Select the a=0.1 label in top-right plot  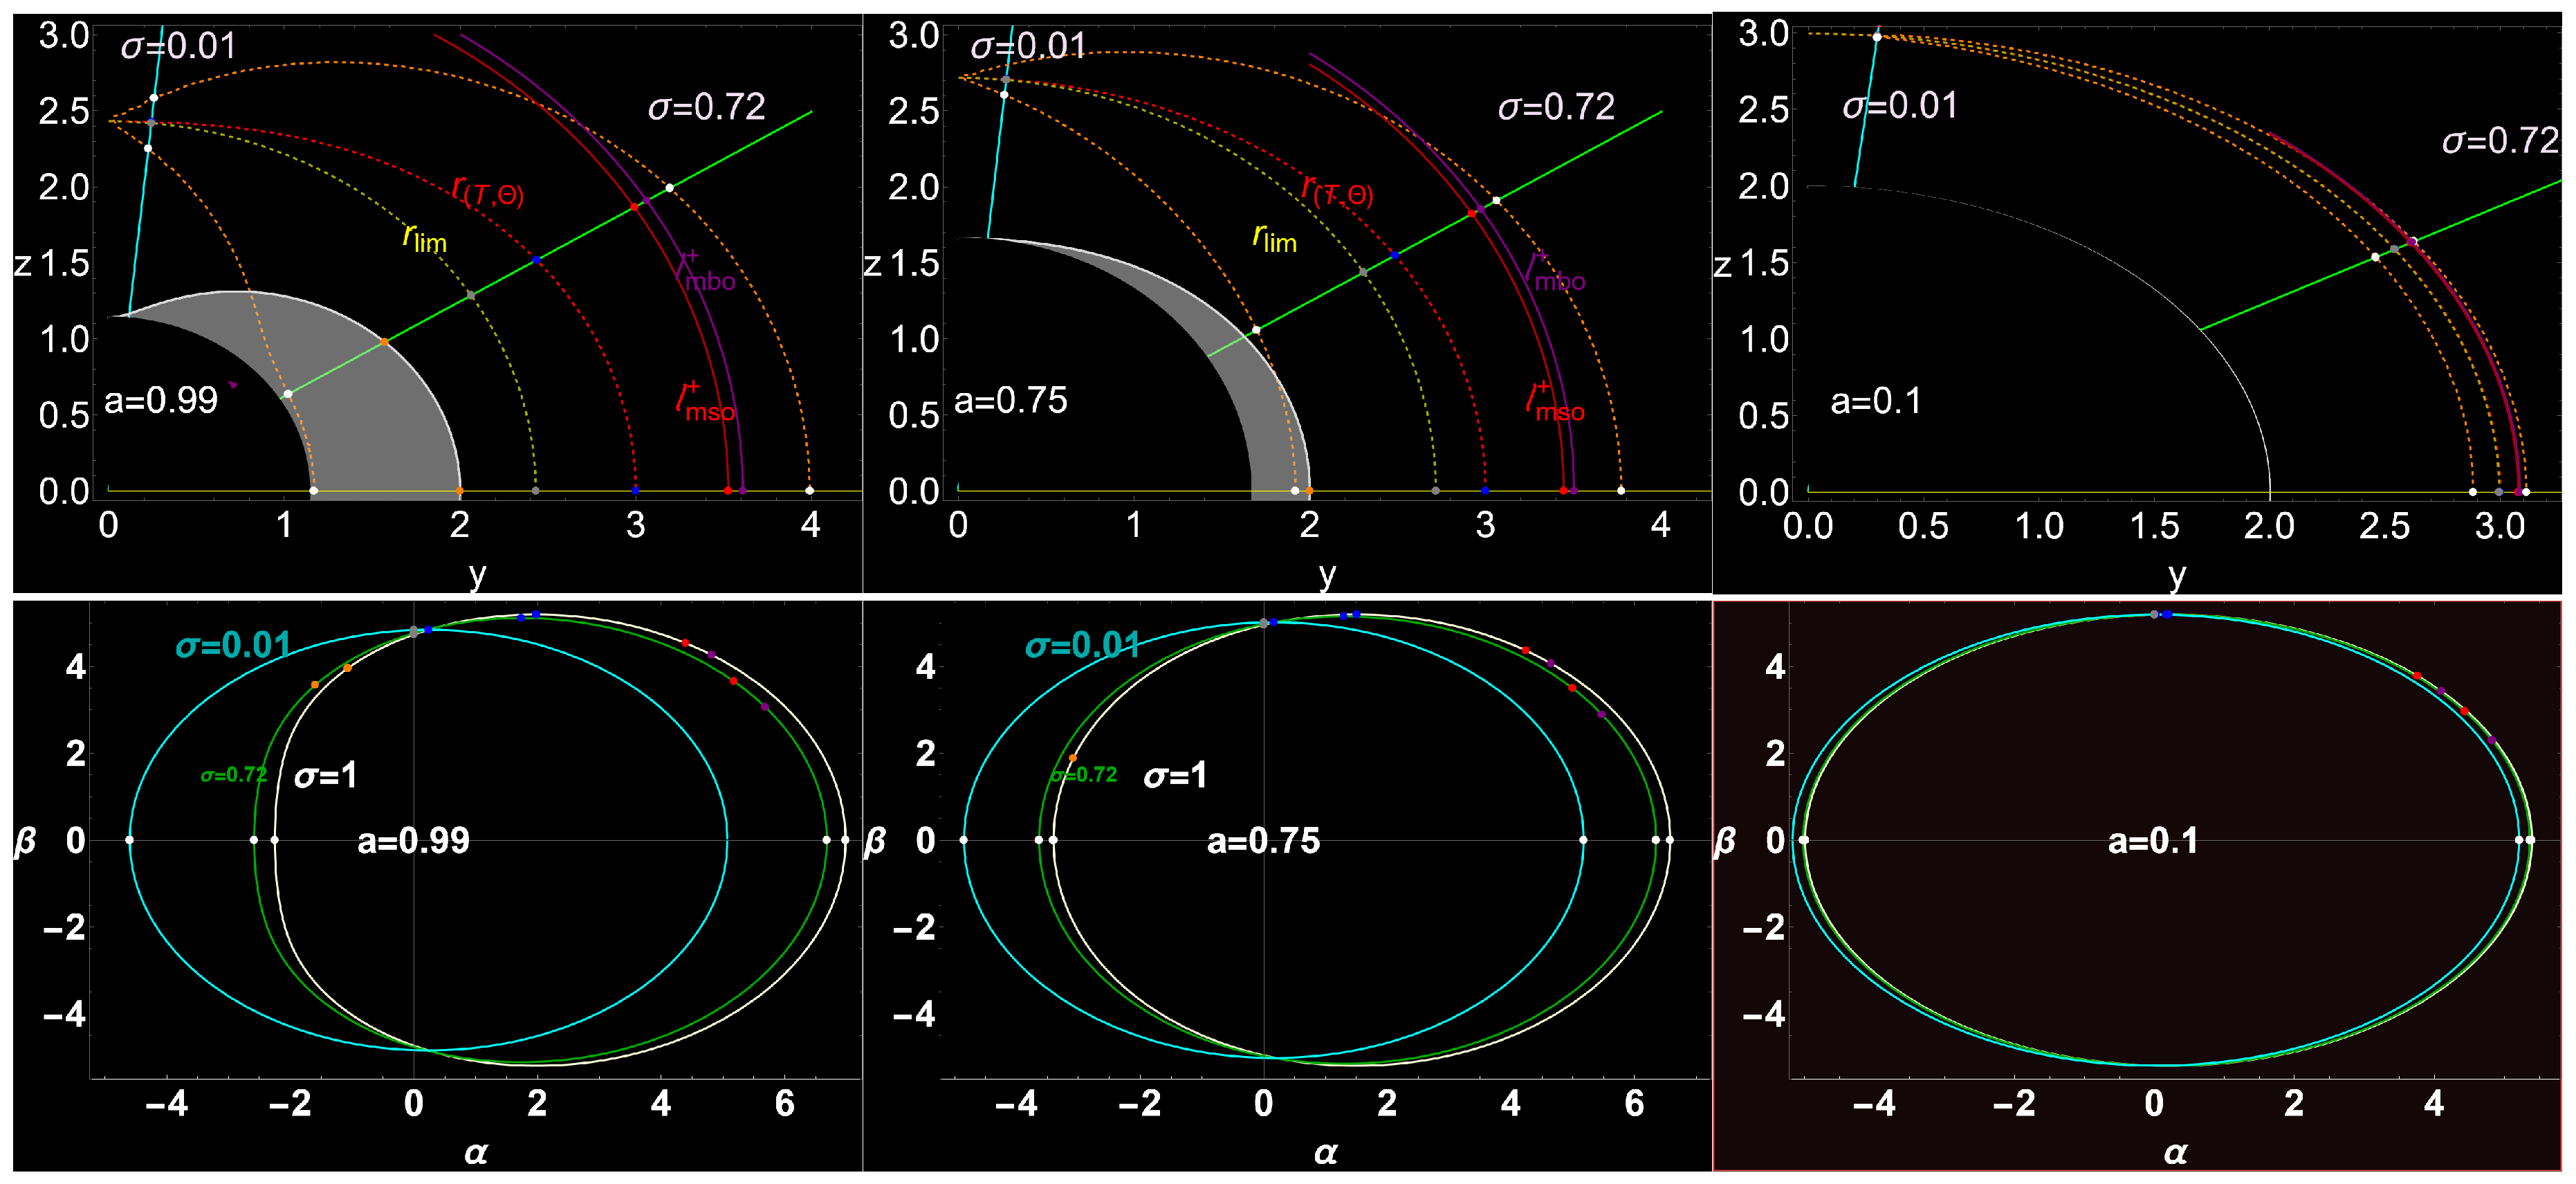tap(1875, 401)
